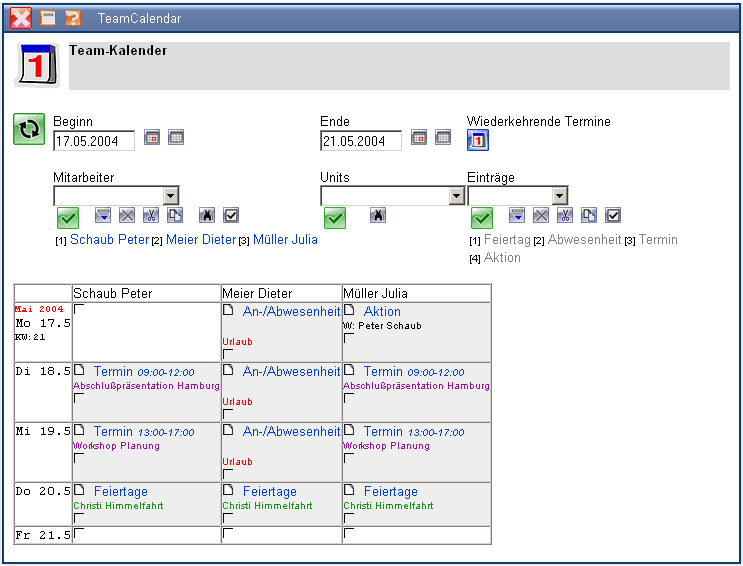The width and height of the screenshot is (743, 566).
Task: Tick Schaub Peter's checkbox for Mo 17.5
Action: point(79,310)
